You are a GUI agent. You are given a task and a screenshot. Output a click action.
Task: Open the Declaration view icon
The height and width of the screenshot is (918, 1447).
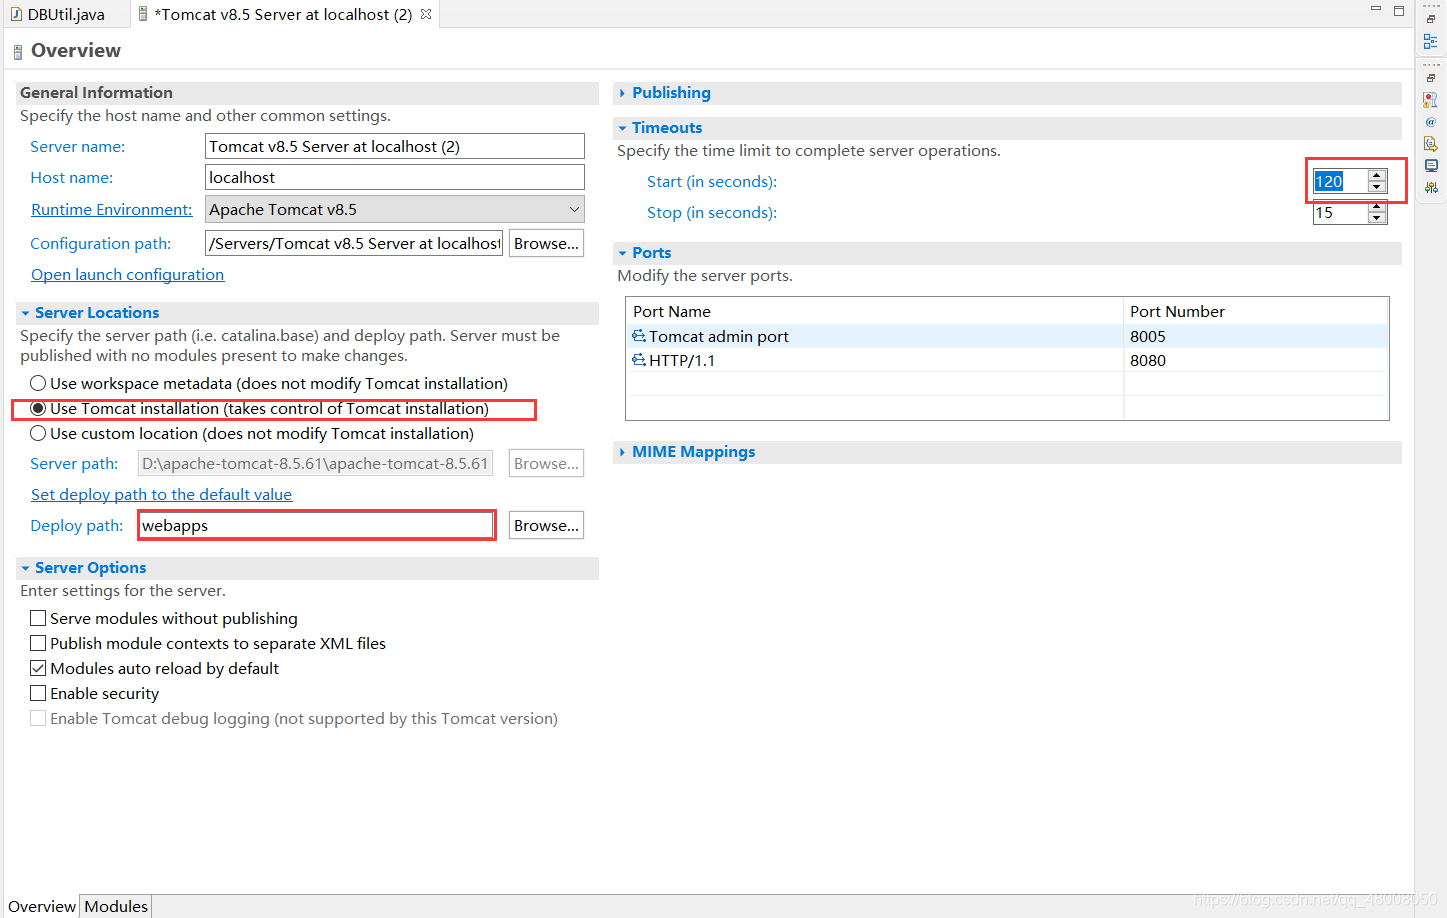click(1430, 144)
